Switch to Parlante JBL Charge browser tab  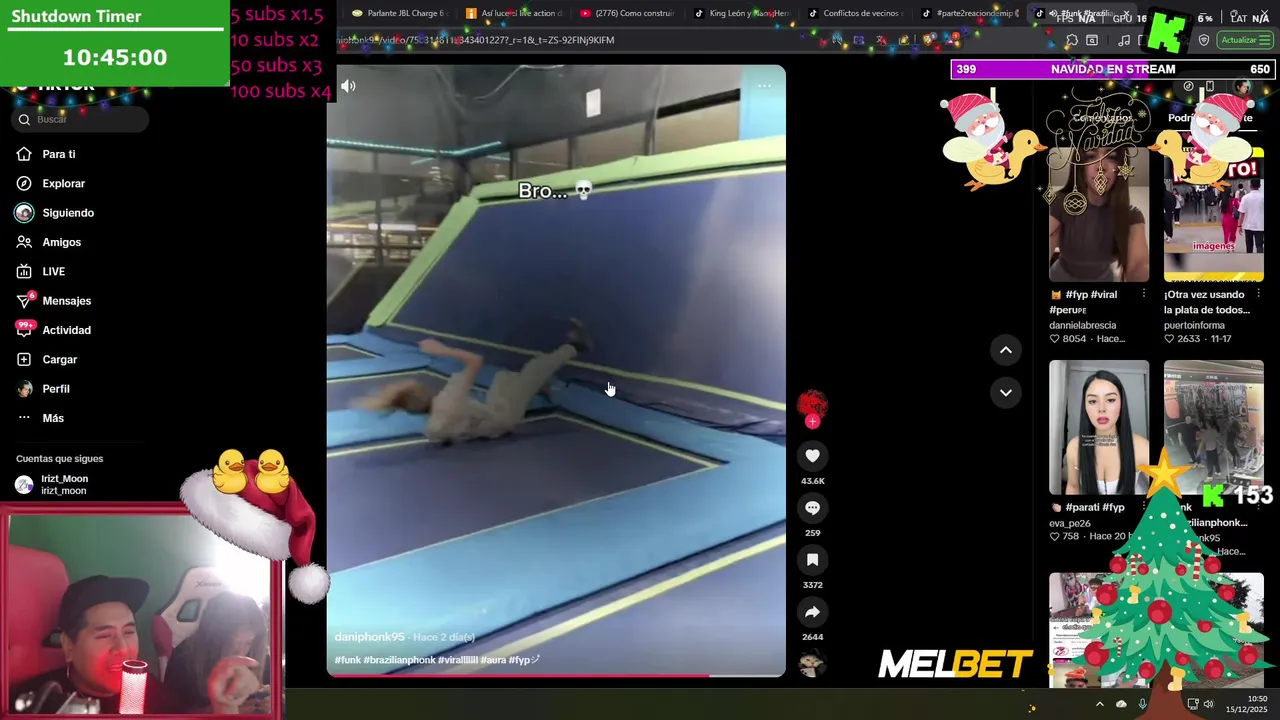[x=398, y=13]
